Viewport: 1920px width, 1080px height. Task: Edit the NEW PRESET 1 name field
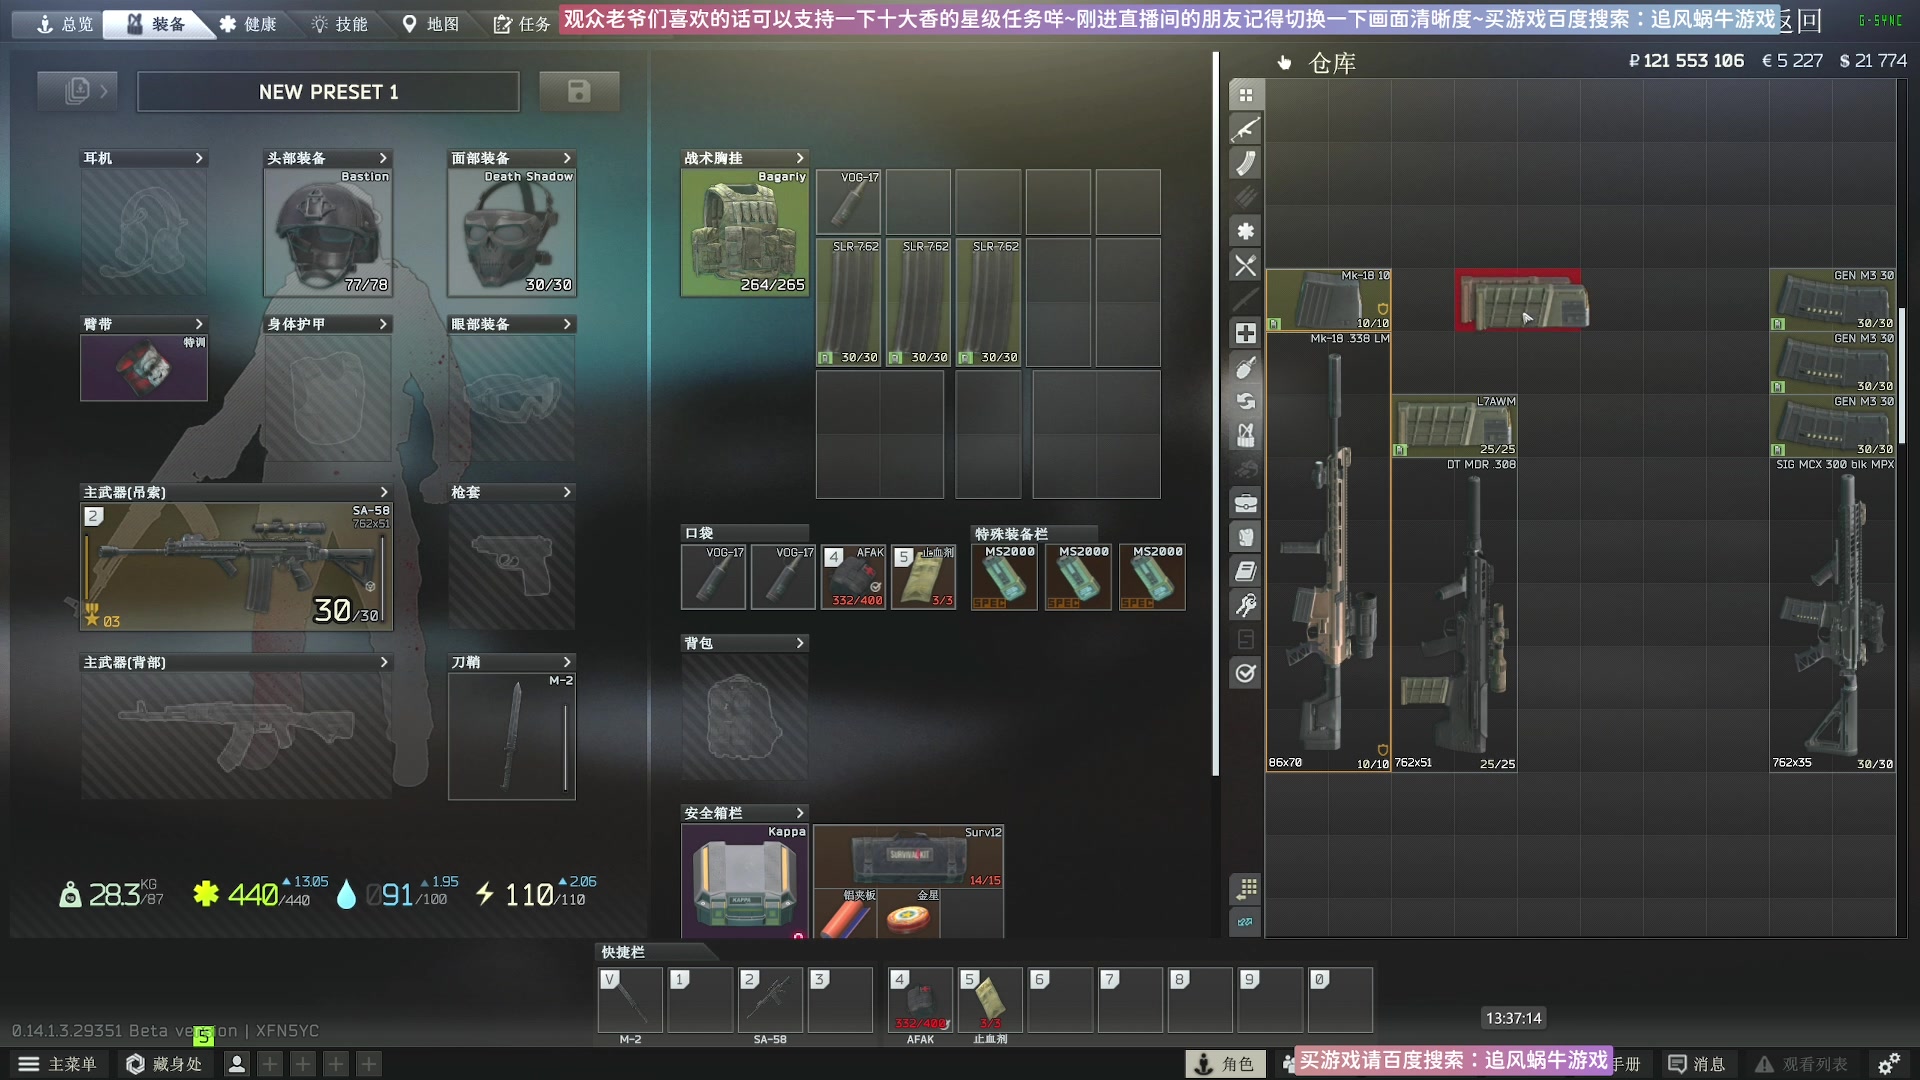(328, 92)
